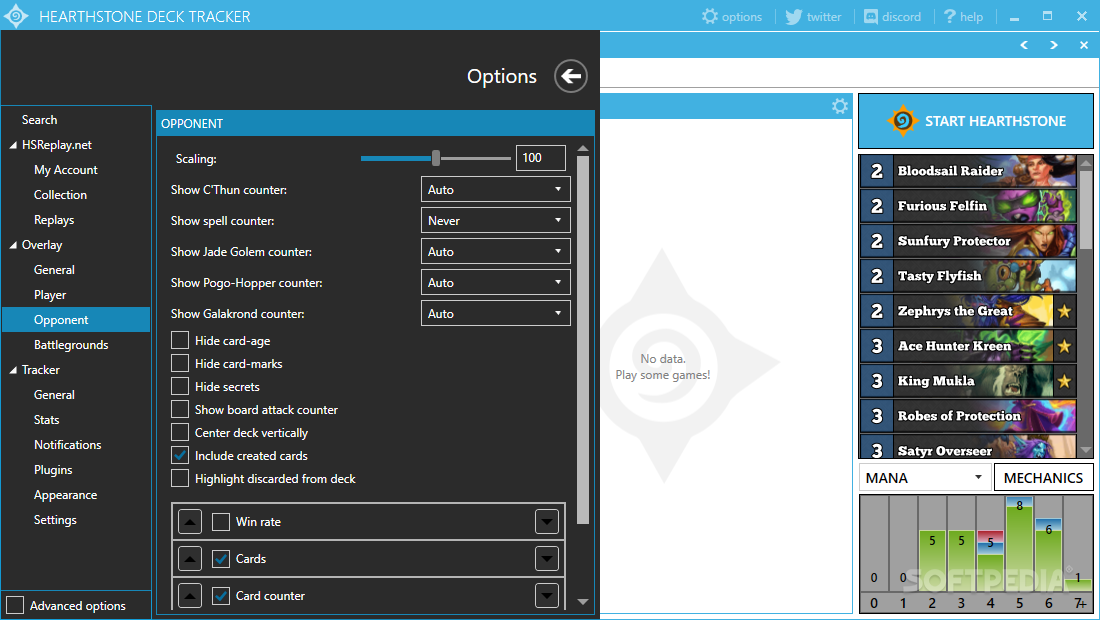This screenshot has height=620, width=1100.
Task: Open the help menu in title bar
Action: point(963,16)
